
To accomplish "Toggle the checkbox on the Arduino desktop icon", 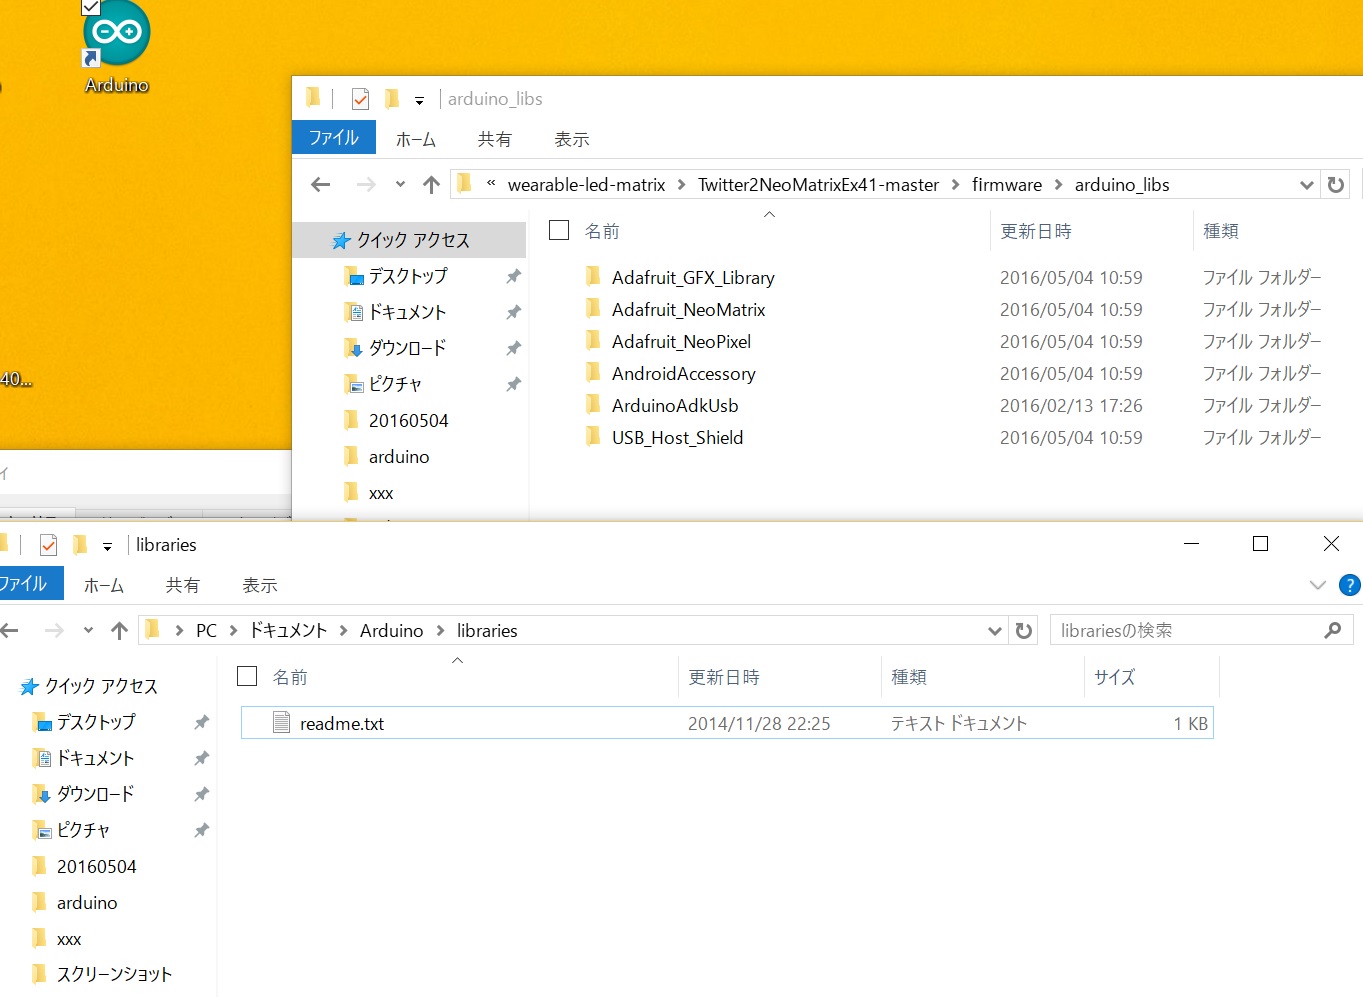I will 91,7.
